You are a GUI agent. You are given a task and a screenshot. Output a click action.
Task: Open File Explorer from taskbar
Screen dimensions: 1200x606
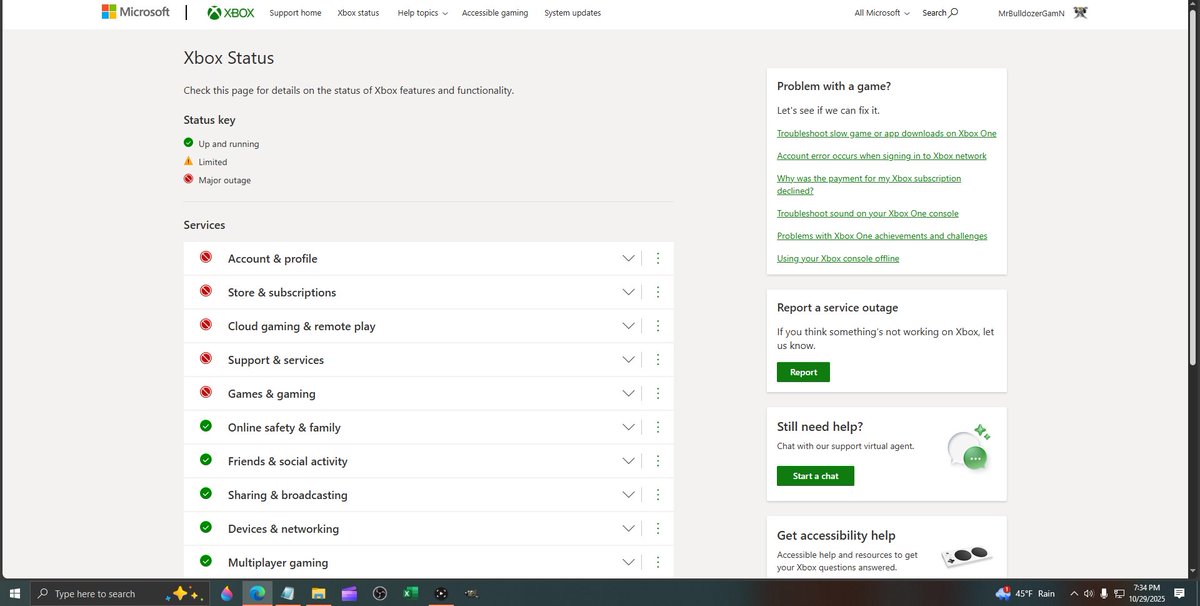tap(318, 593)
